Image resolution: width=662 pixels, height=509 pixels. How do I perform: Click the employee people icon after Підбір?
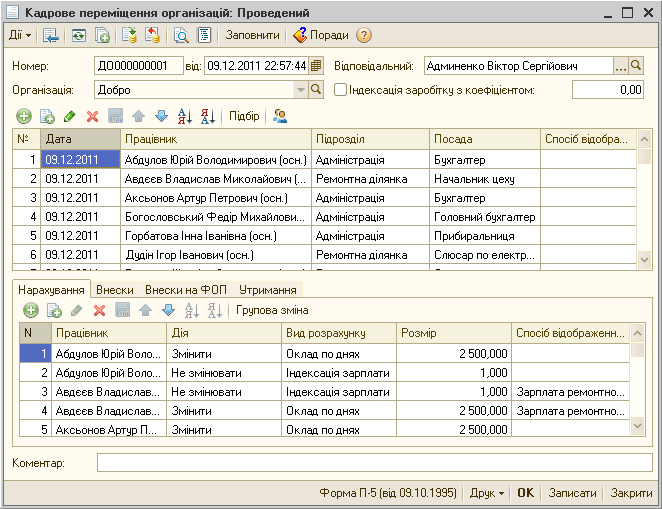coord(280,116)
